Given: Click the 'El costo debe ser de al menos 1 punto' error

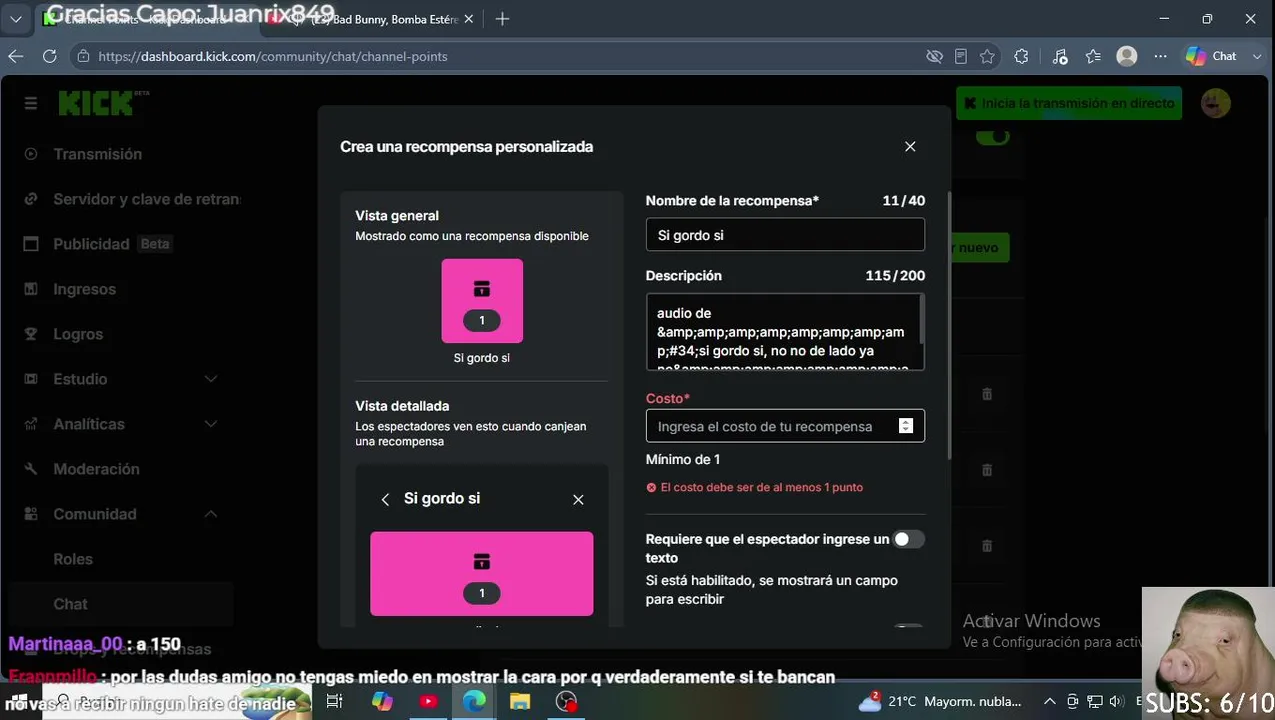Looking at the screenshot, I should (x=762, y=487).
